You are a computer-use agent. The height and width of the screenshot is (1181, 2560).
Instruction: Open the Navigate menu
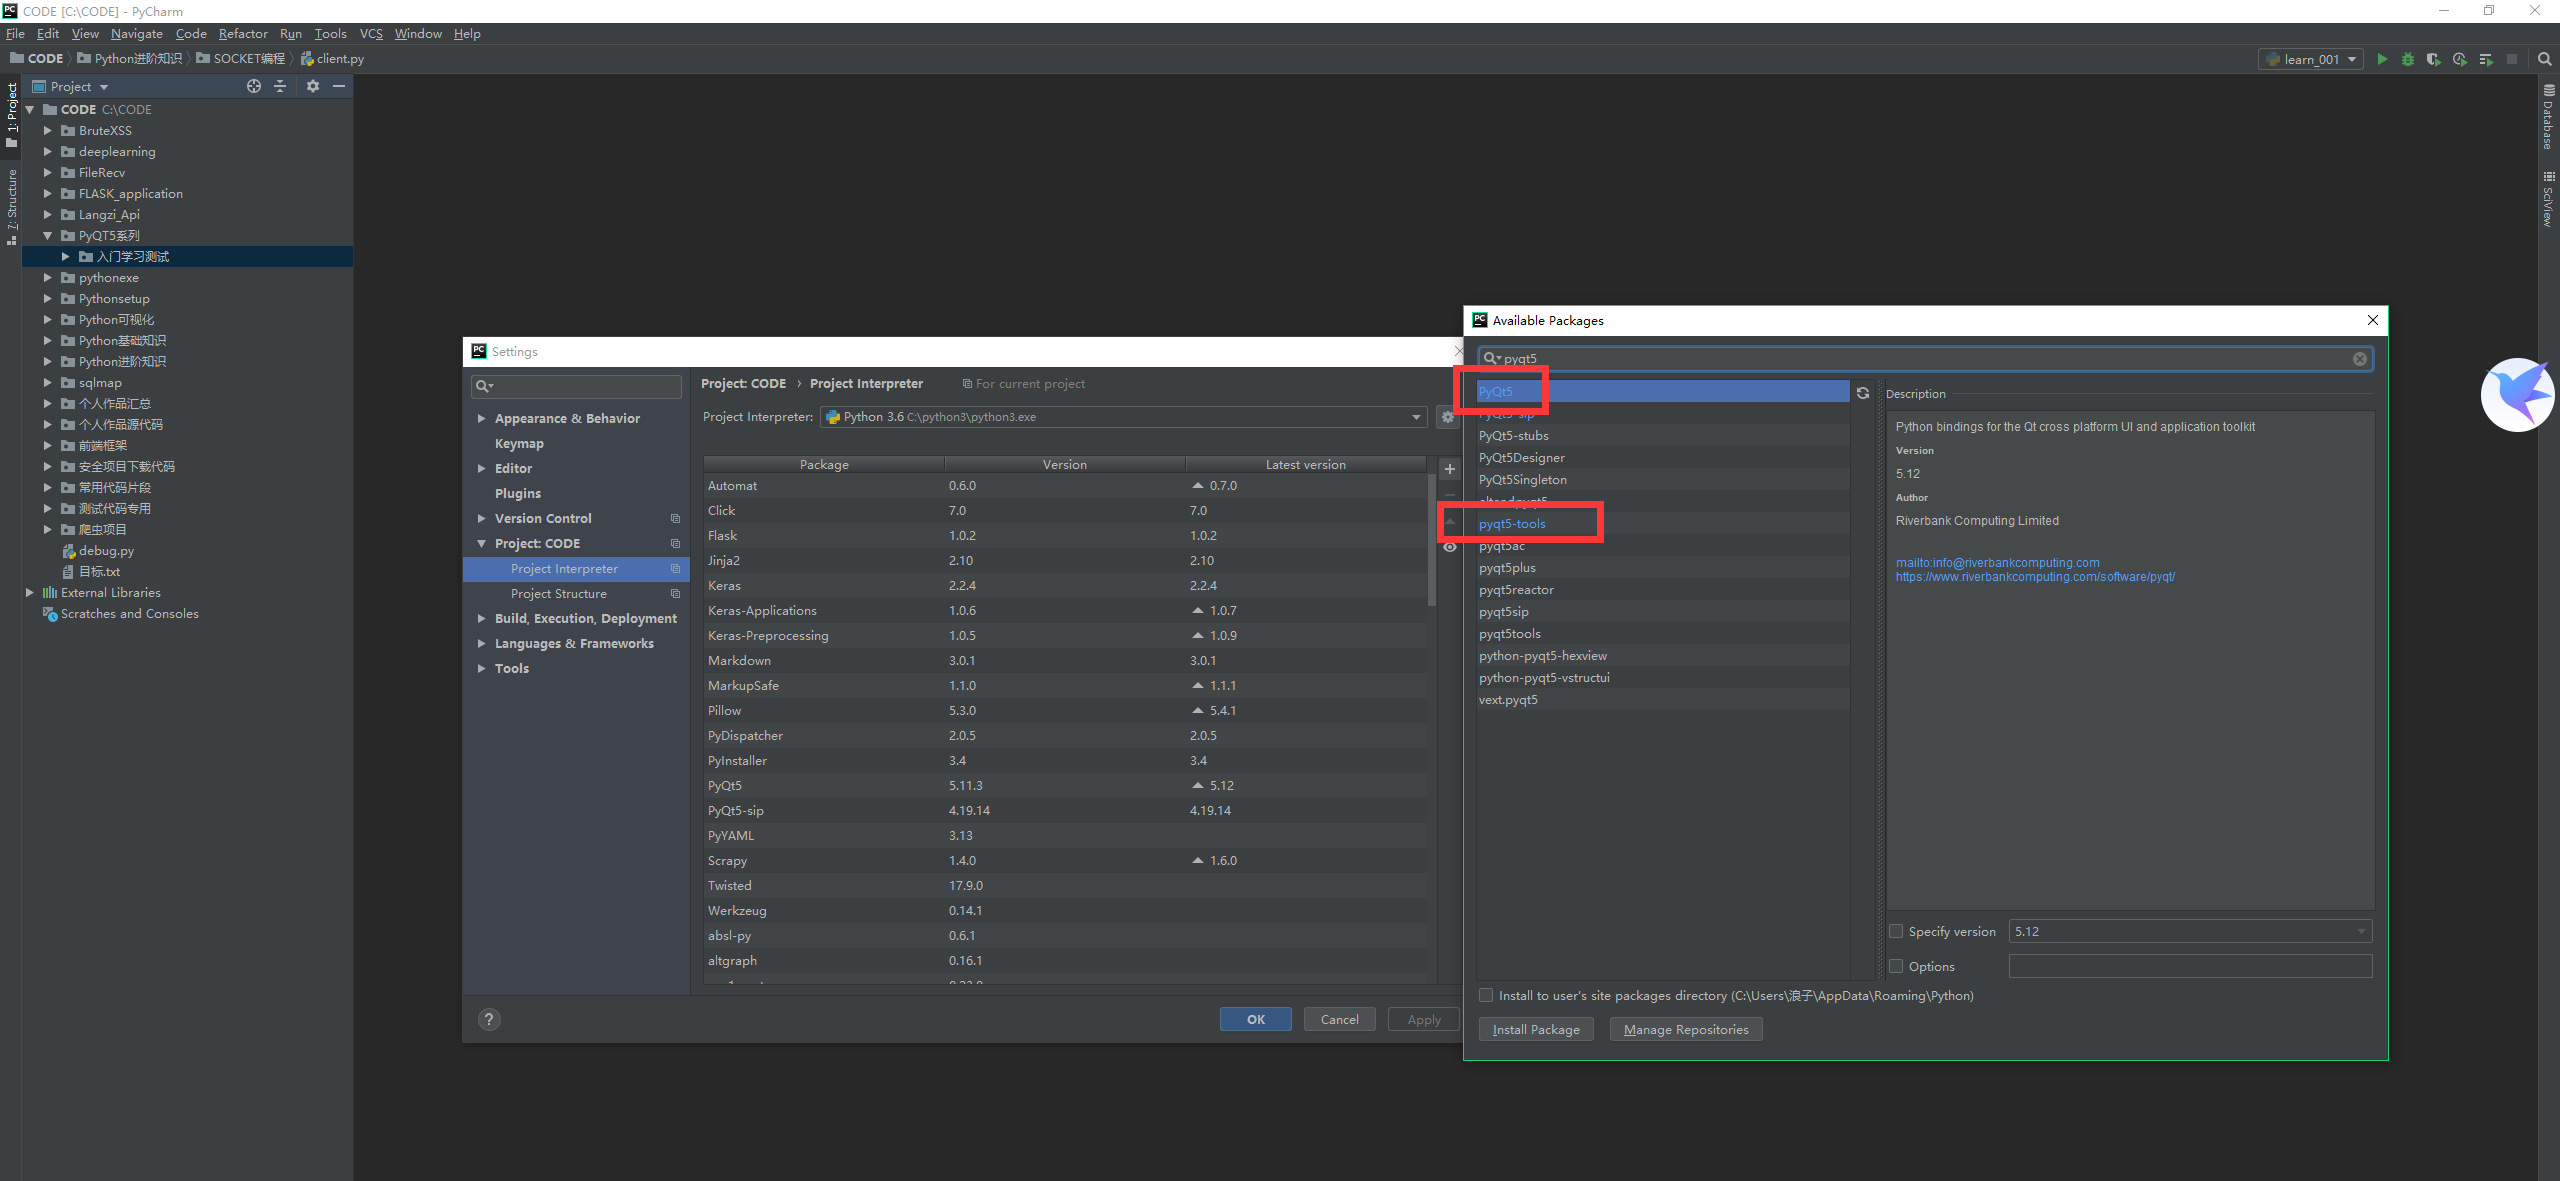tap(136, 33)
